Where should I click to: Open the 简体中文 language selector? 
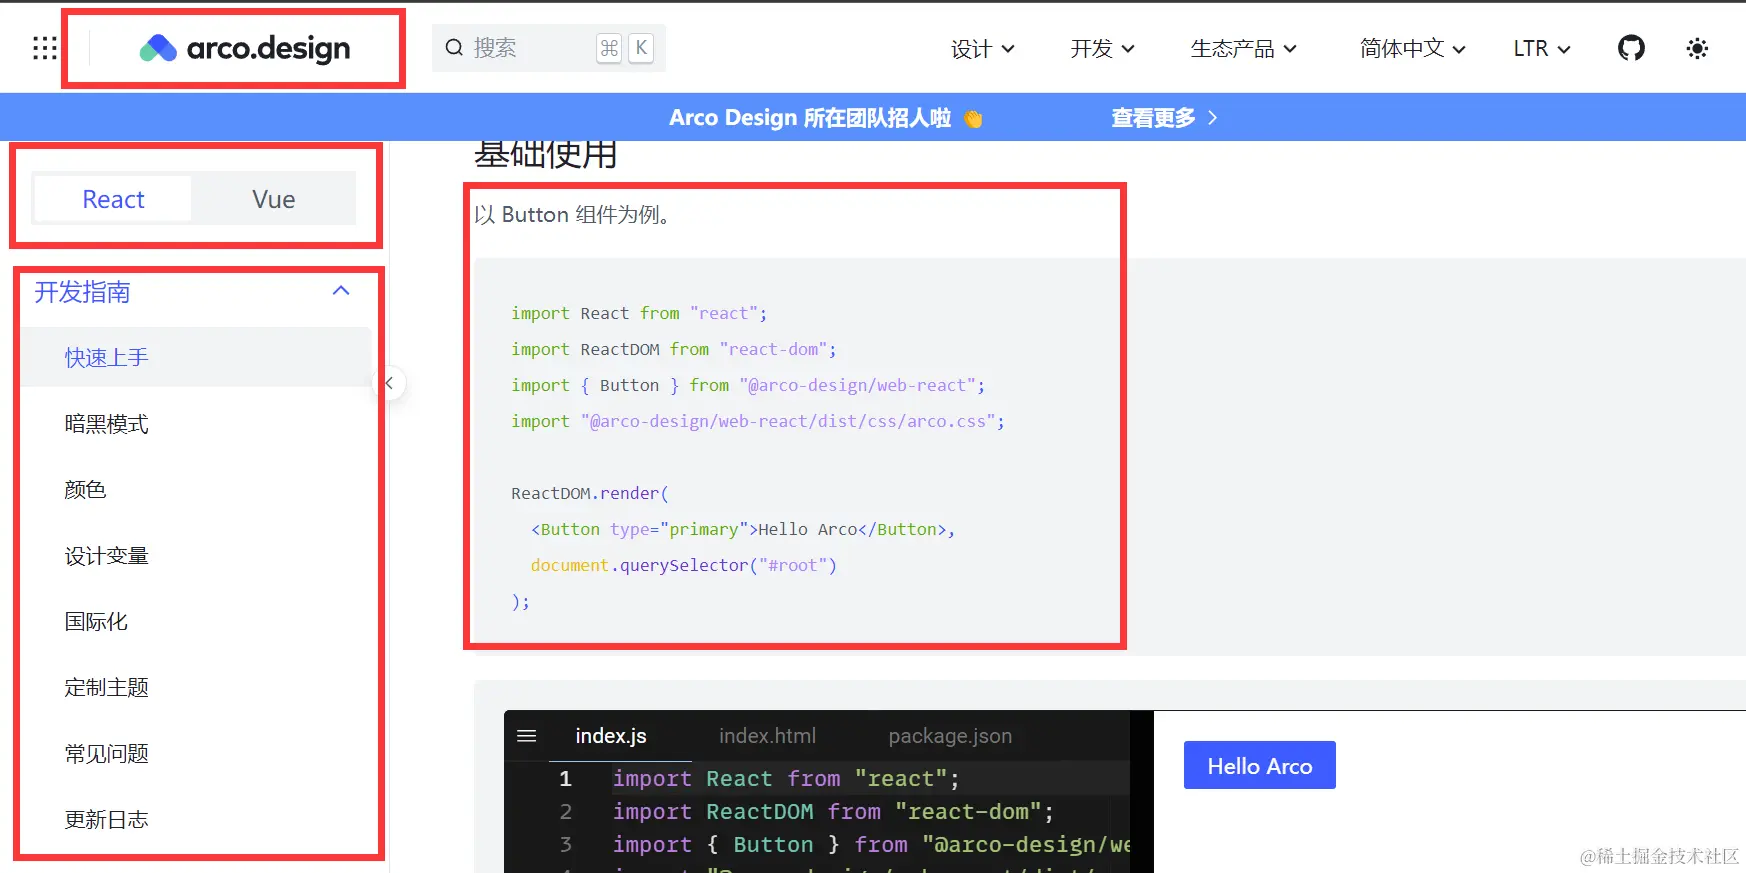[x=1413, y=48]
